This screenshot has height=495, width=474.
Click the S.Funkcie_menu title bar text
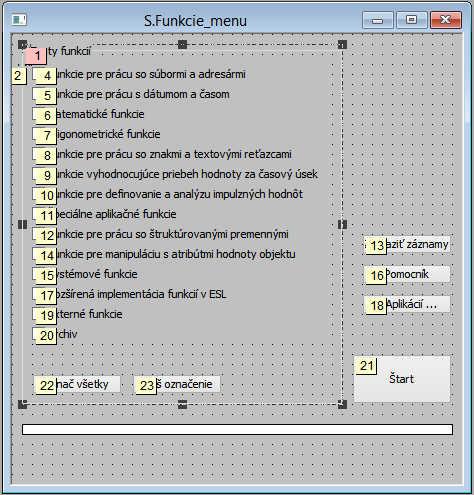[x=195, y=21]
